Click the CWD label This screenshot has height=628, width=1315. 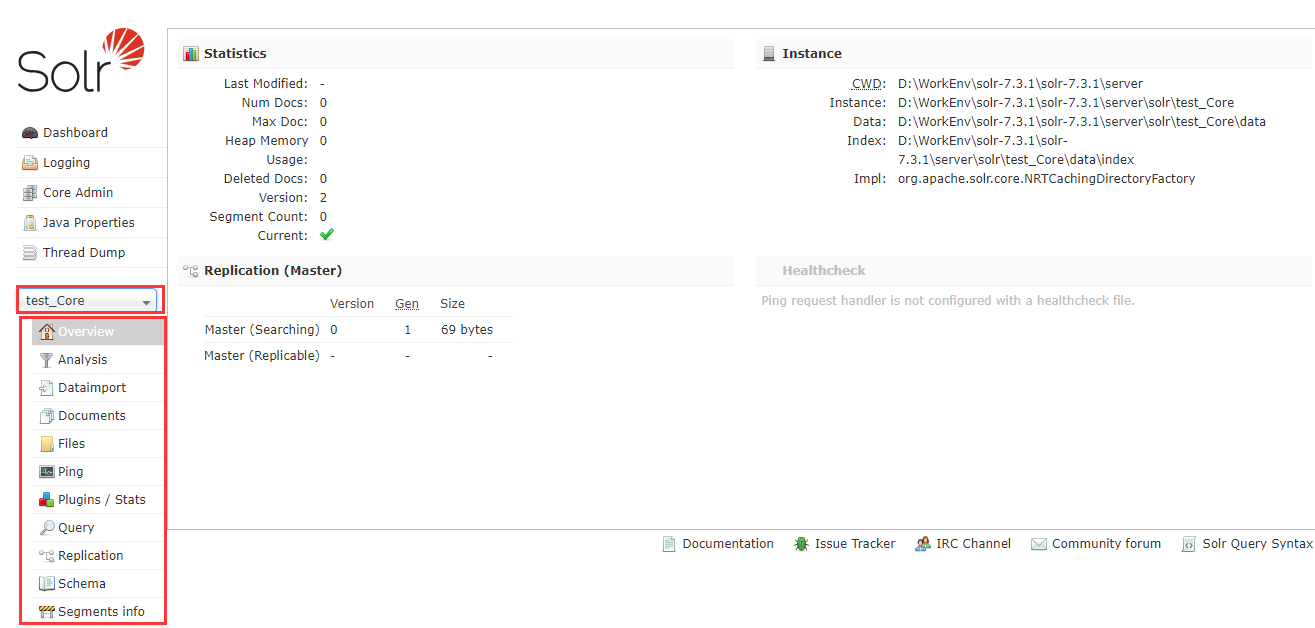pyautogui.click(x=868, y=84)
